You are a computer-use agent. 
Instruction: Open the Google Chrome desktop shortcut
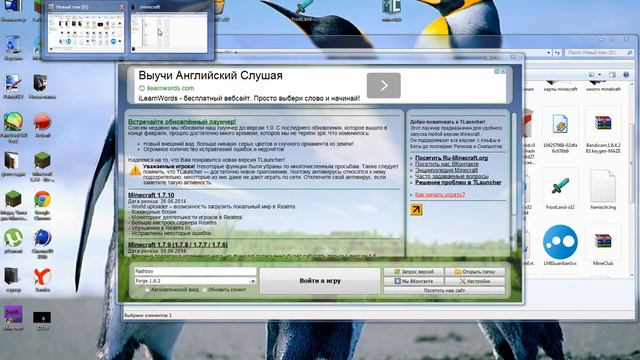pyautogui.click(x=42, y=199)
